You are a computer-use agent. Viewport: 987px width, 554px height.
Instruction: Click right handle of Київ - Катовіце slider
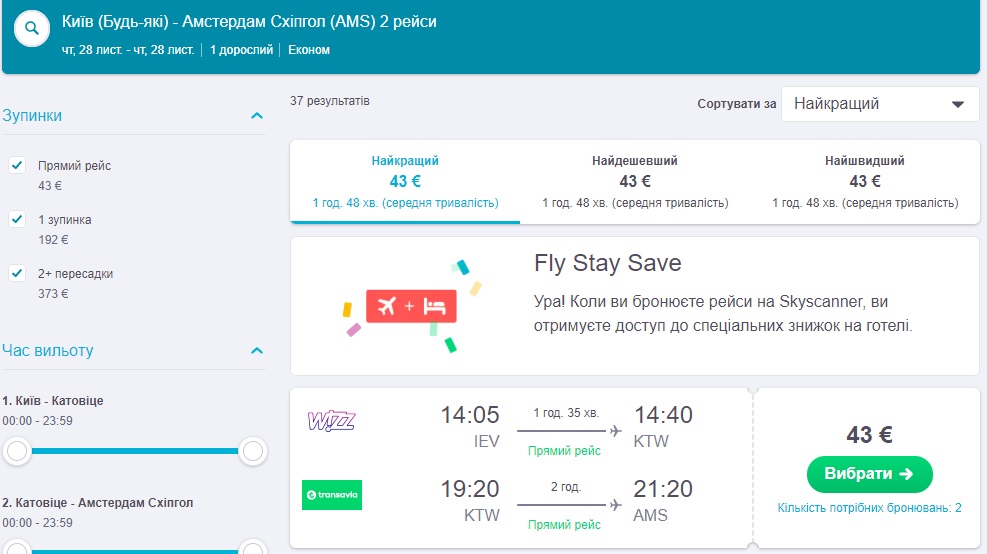[x=253, y=452]
